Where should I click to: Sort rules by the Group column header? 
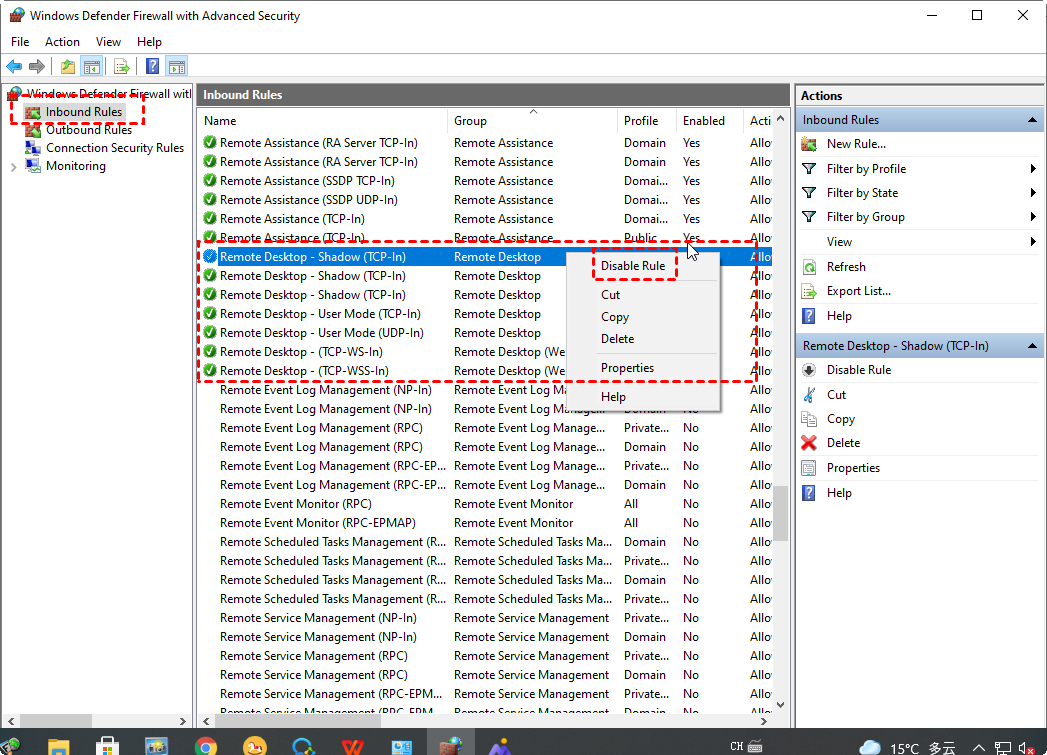(x=471, y=121)
